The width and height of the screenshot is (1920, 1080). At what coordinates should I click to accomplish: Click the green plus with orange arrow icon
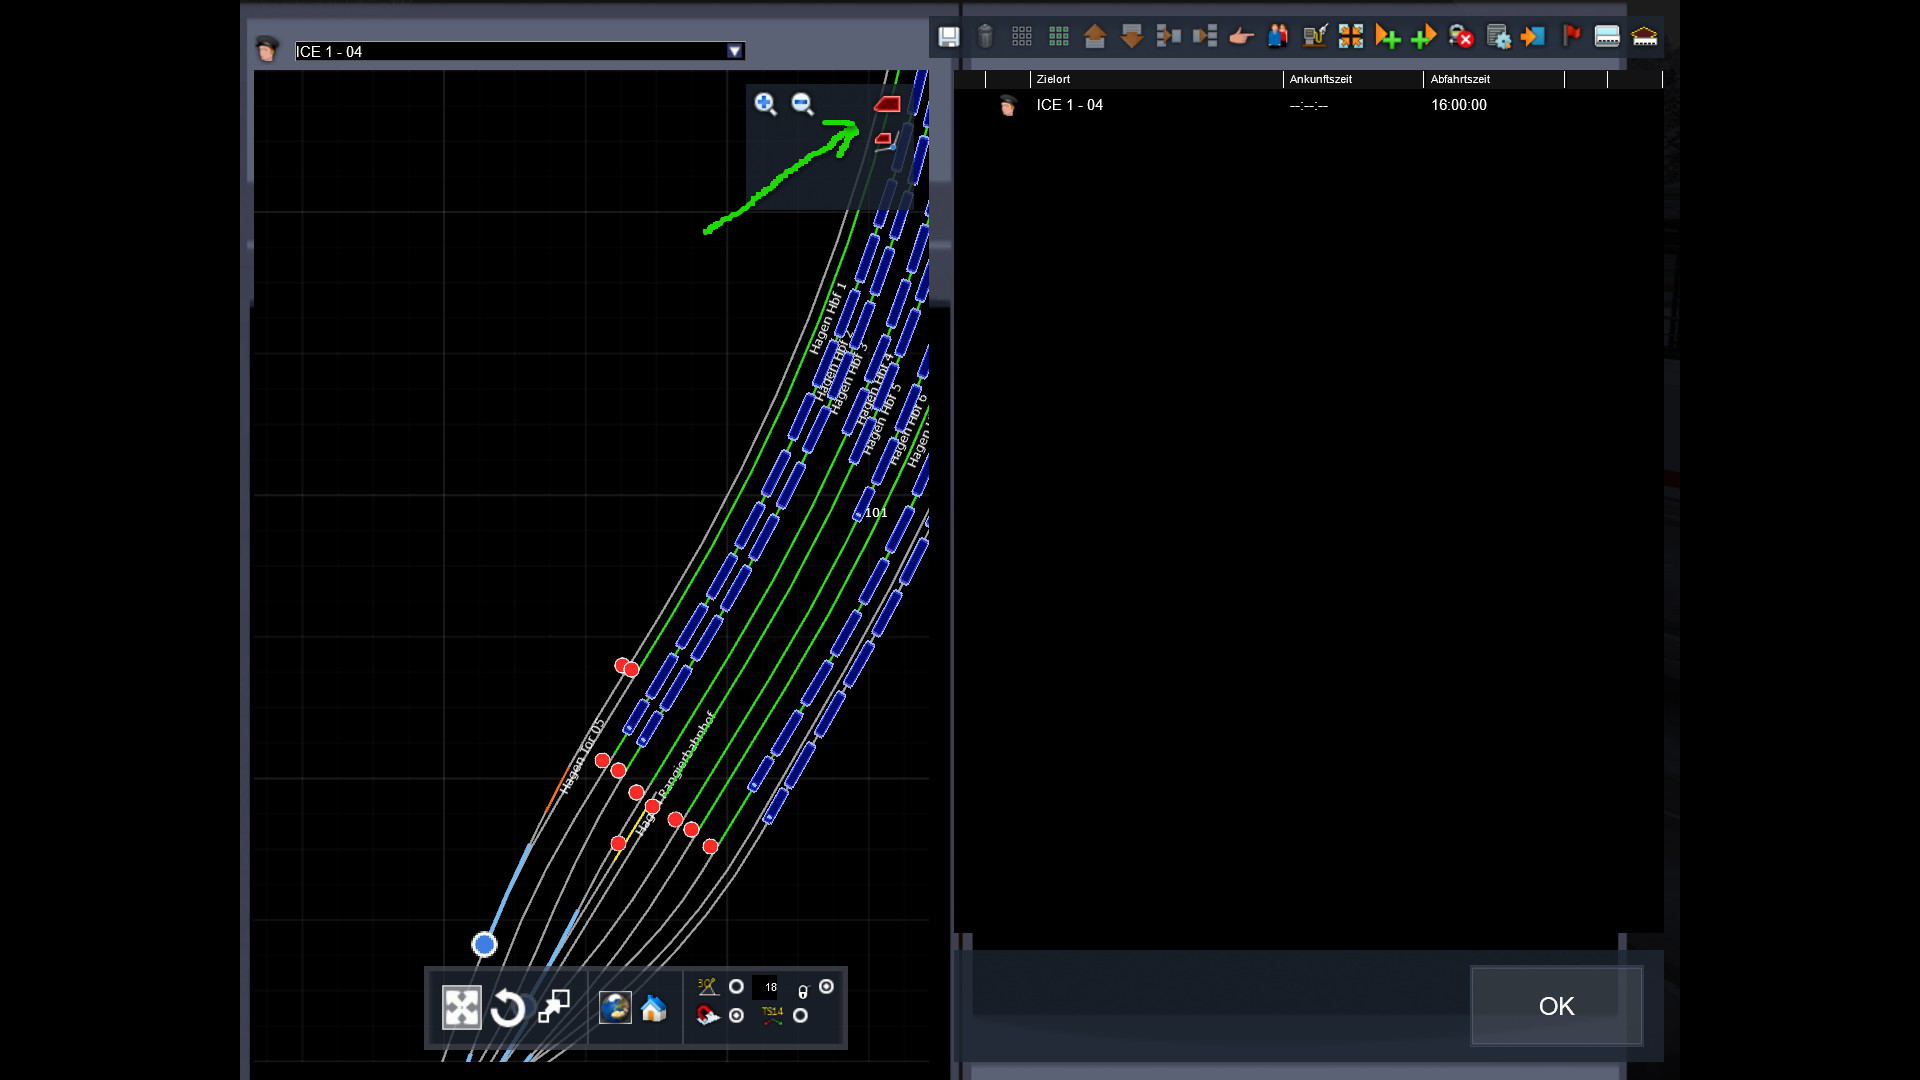1424,37
